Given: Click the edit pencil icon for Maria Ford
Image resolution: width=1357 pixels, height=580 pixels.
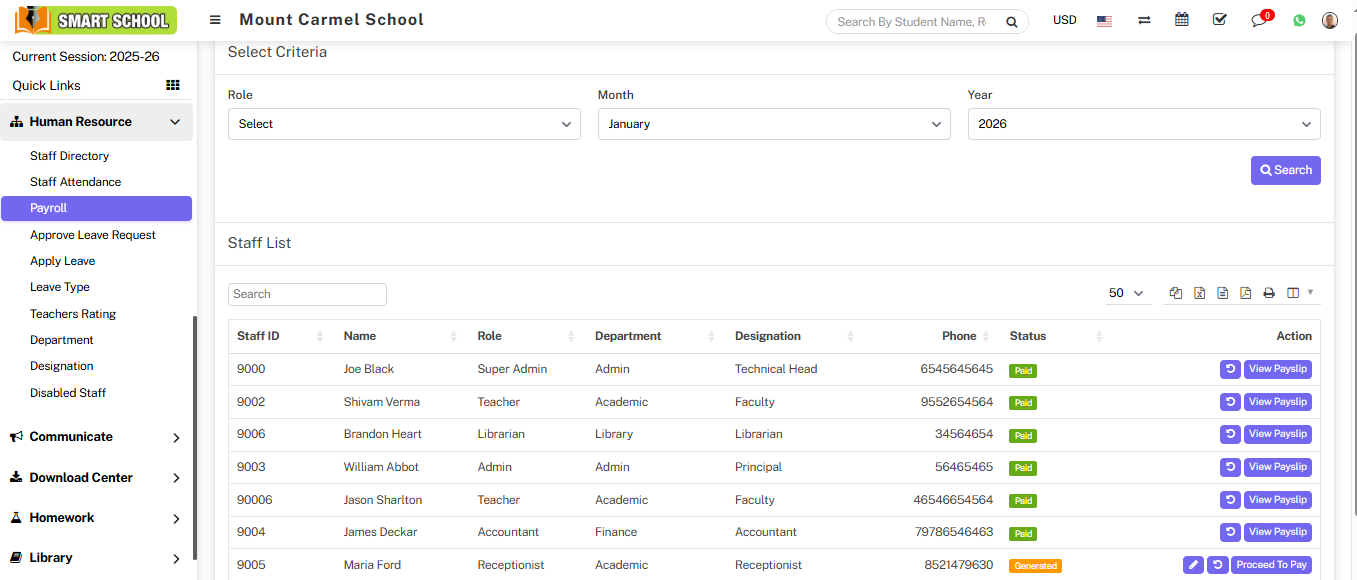Looking at the screenshot, I should pos(1192,565).
